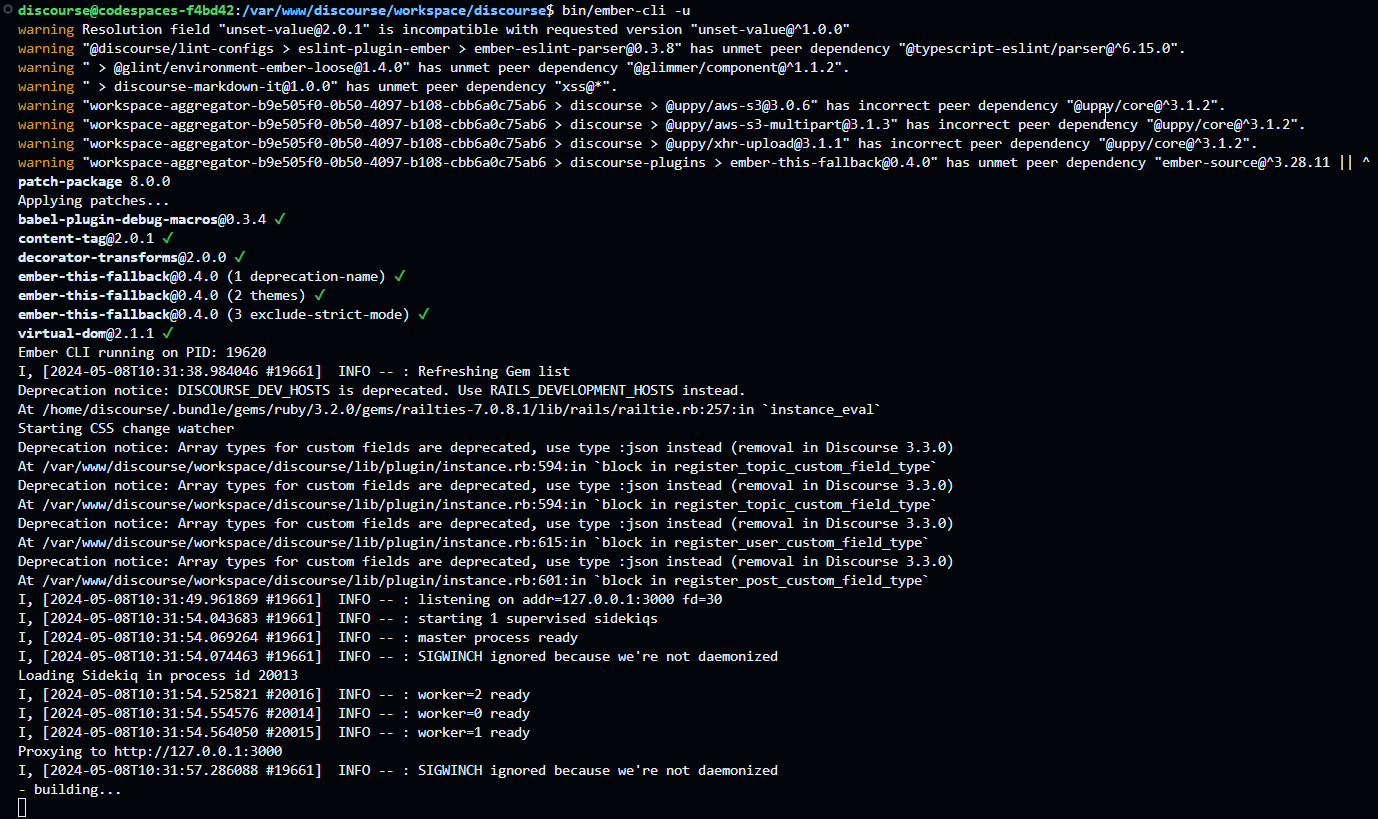Click the "Starting CSS change watcher" line
Image resolution: width=1378 pixels, height=819 pixels.
[x=126, y=428]
